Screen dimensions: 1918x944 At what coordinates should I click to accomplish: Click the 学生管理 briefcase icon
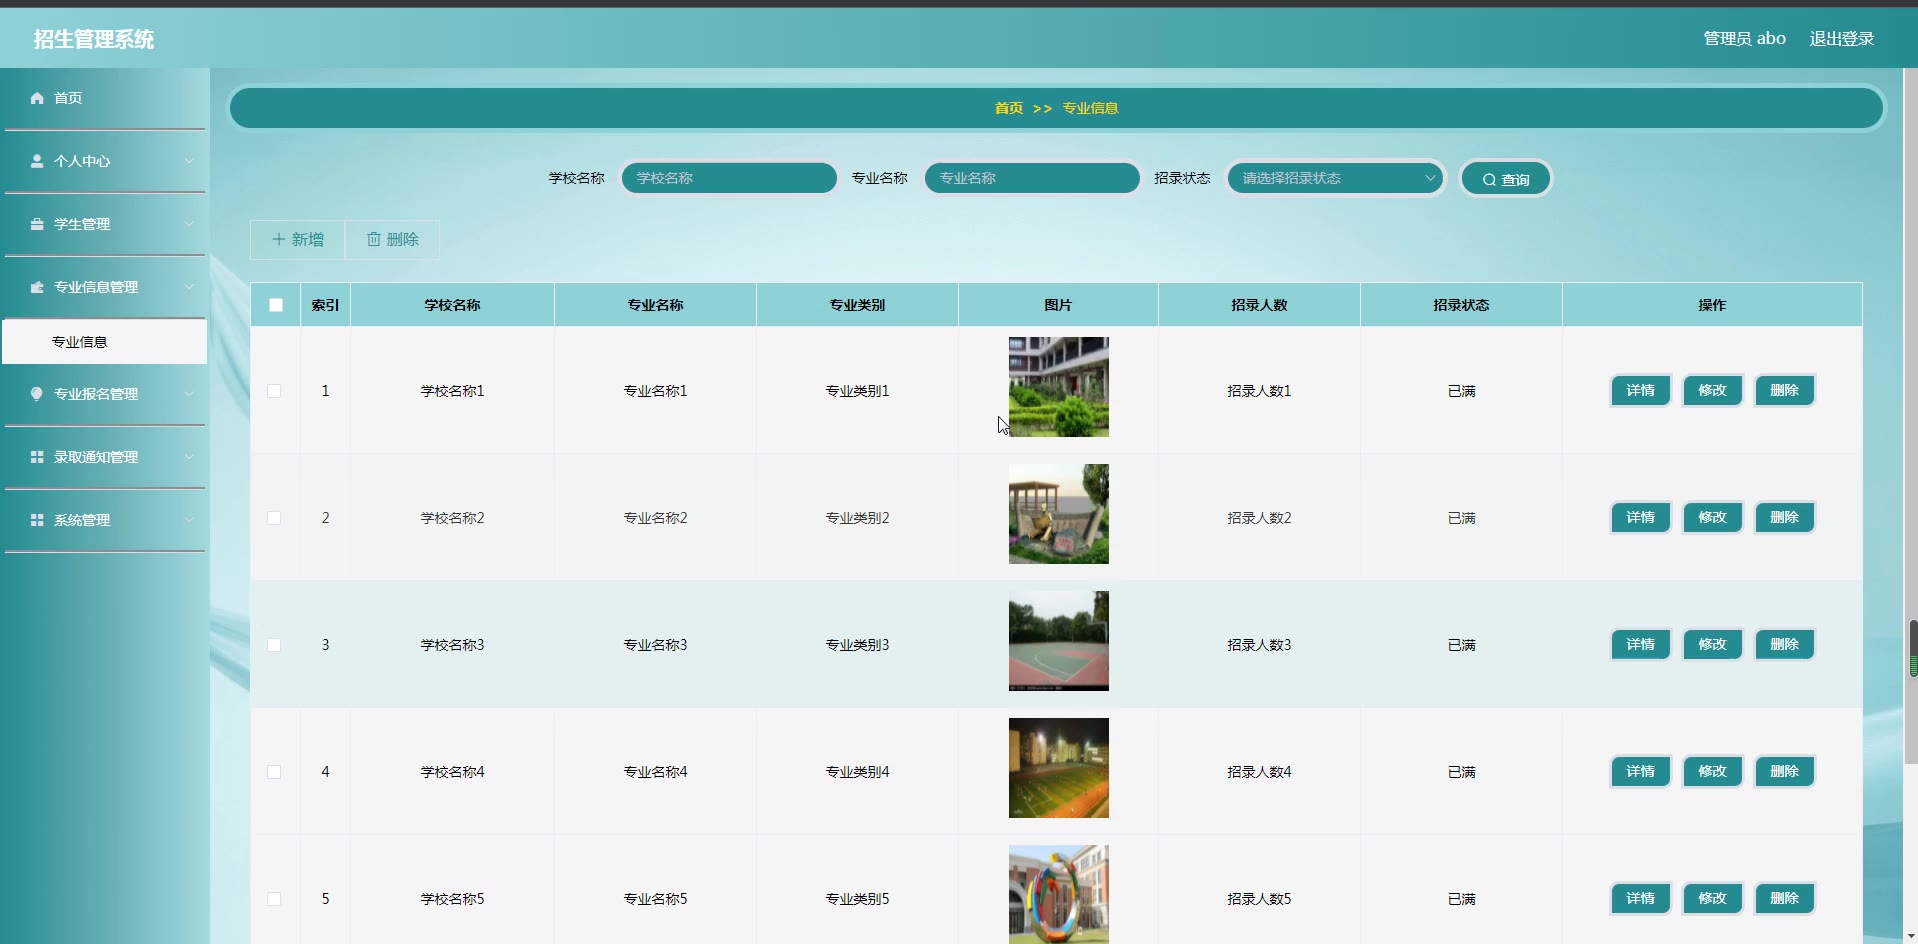pyautogui.click(x=37, y=224)
